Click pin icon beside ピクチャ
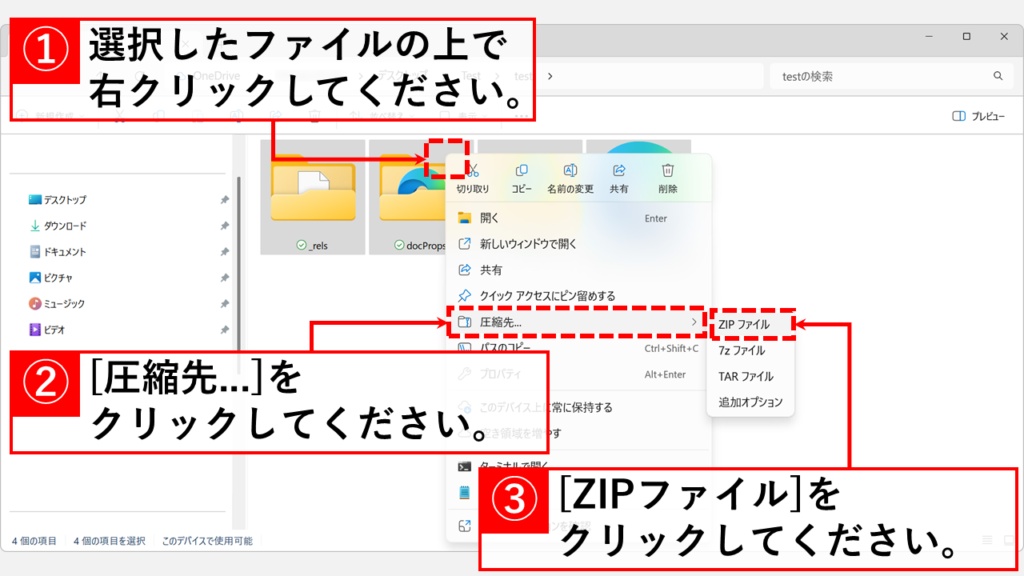 tap(224, 278)
